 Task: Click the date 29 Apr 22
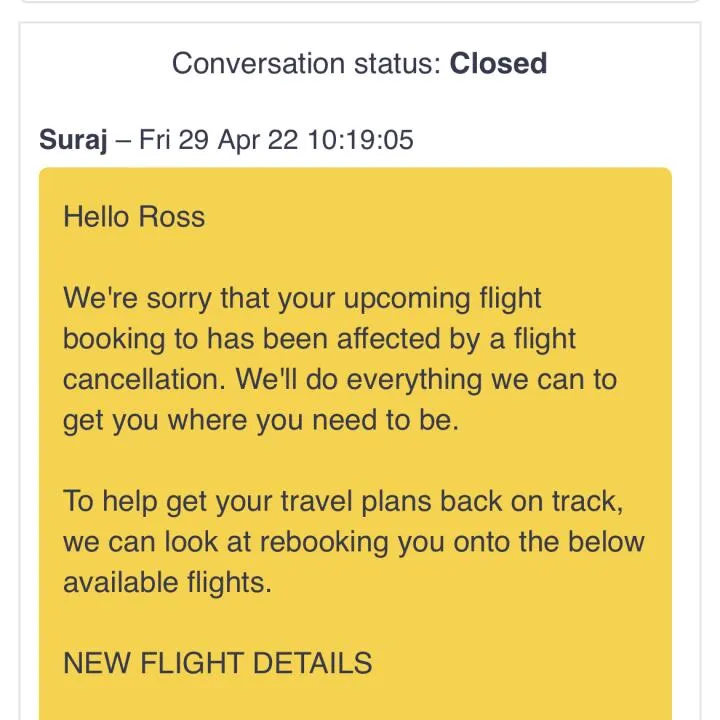tap(238, 140)
